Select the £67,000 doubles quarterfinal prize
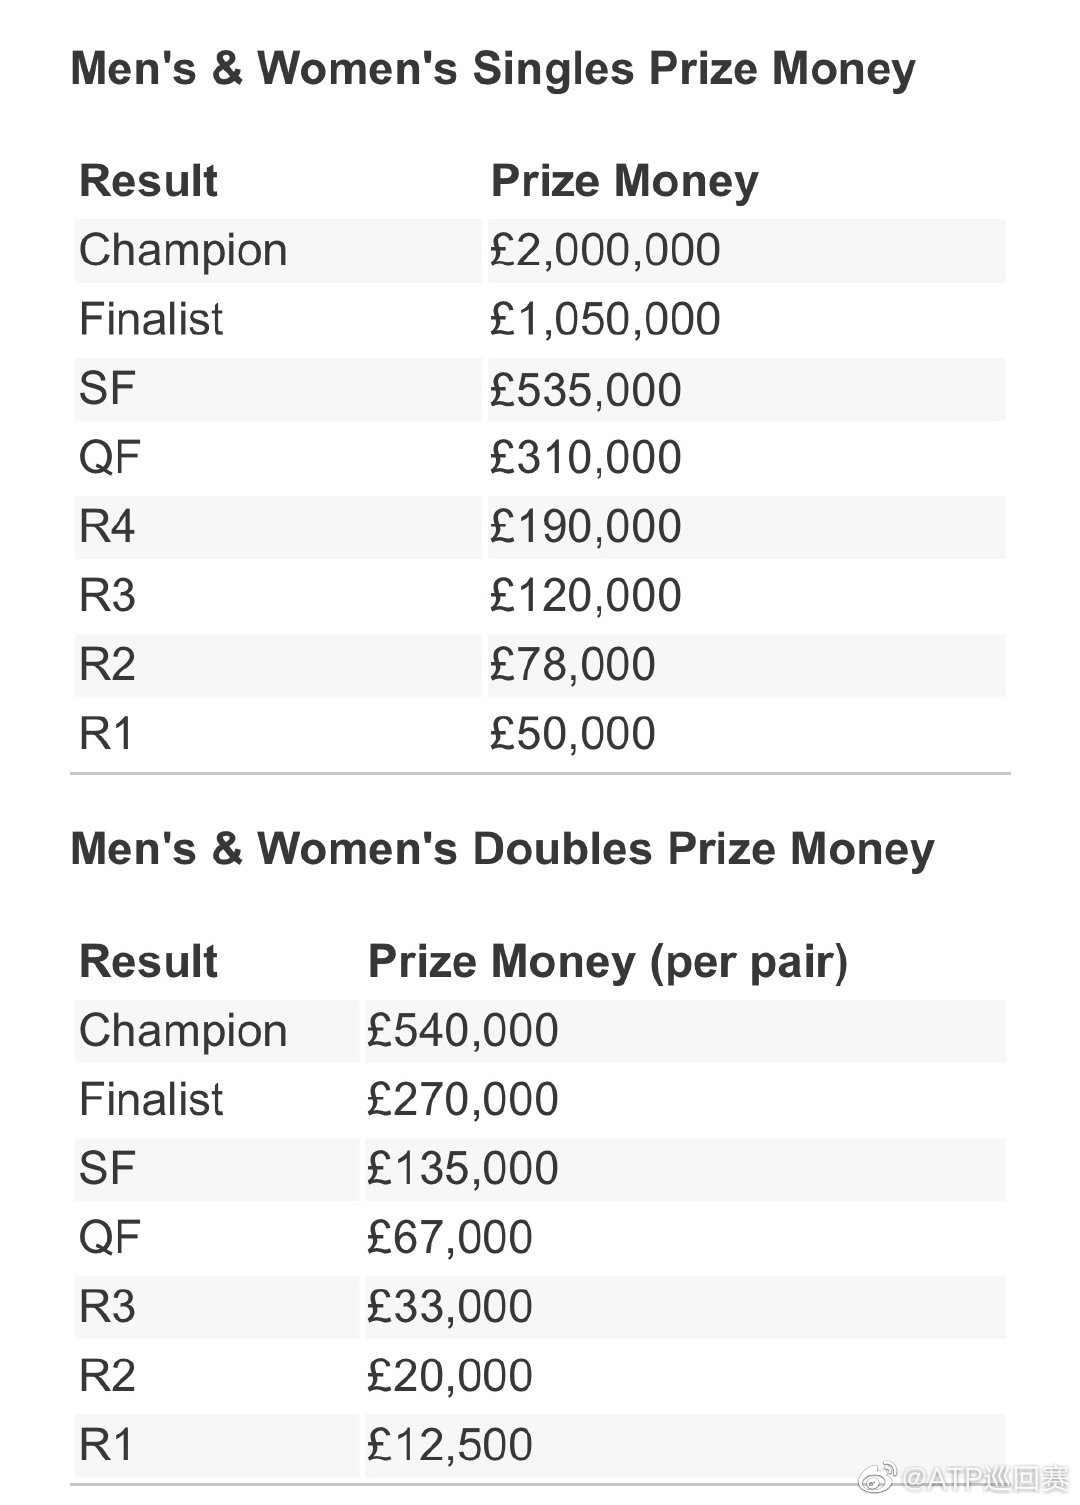This screenshot has width=1080, height=1505. click(449, 1238)
